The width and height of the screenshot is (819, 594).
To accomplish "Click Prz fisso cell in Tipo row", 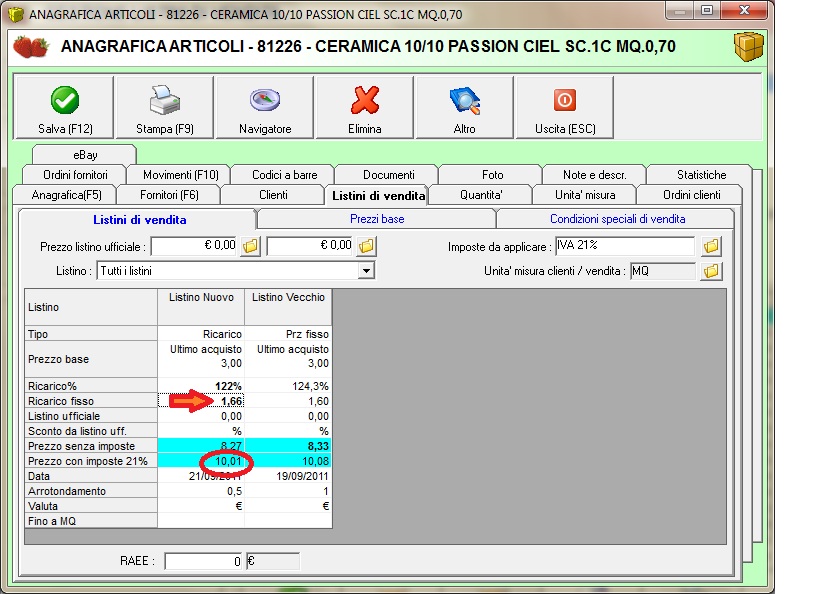I will click(x=288, y=334).
